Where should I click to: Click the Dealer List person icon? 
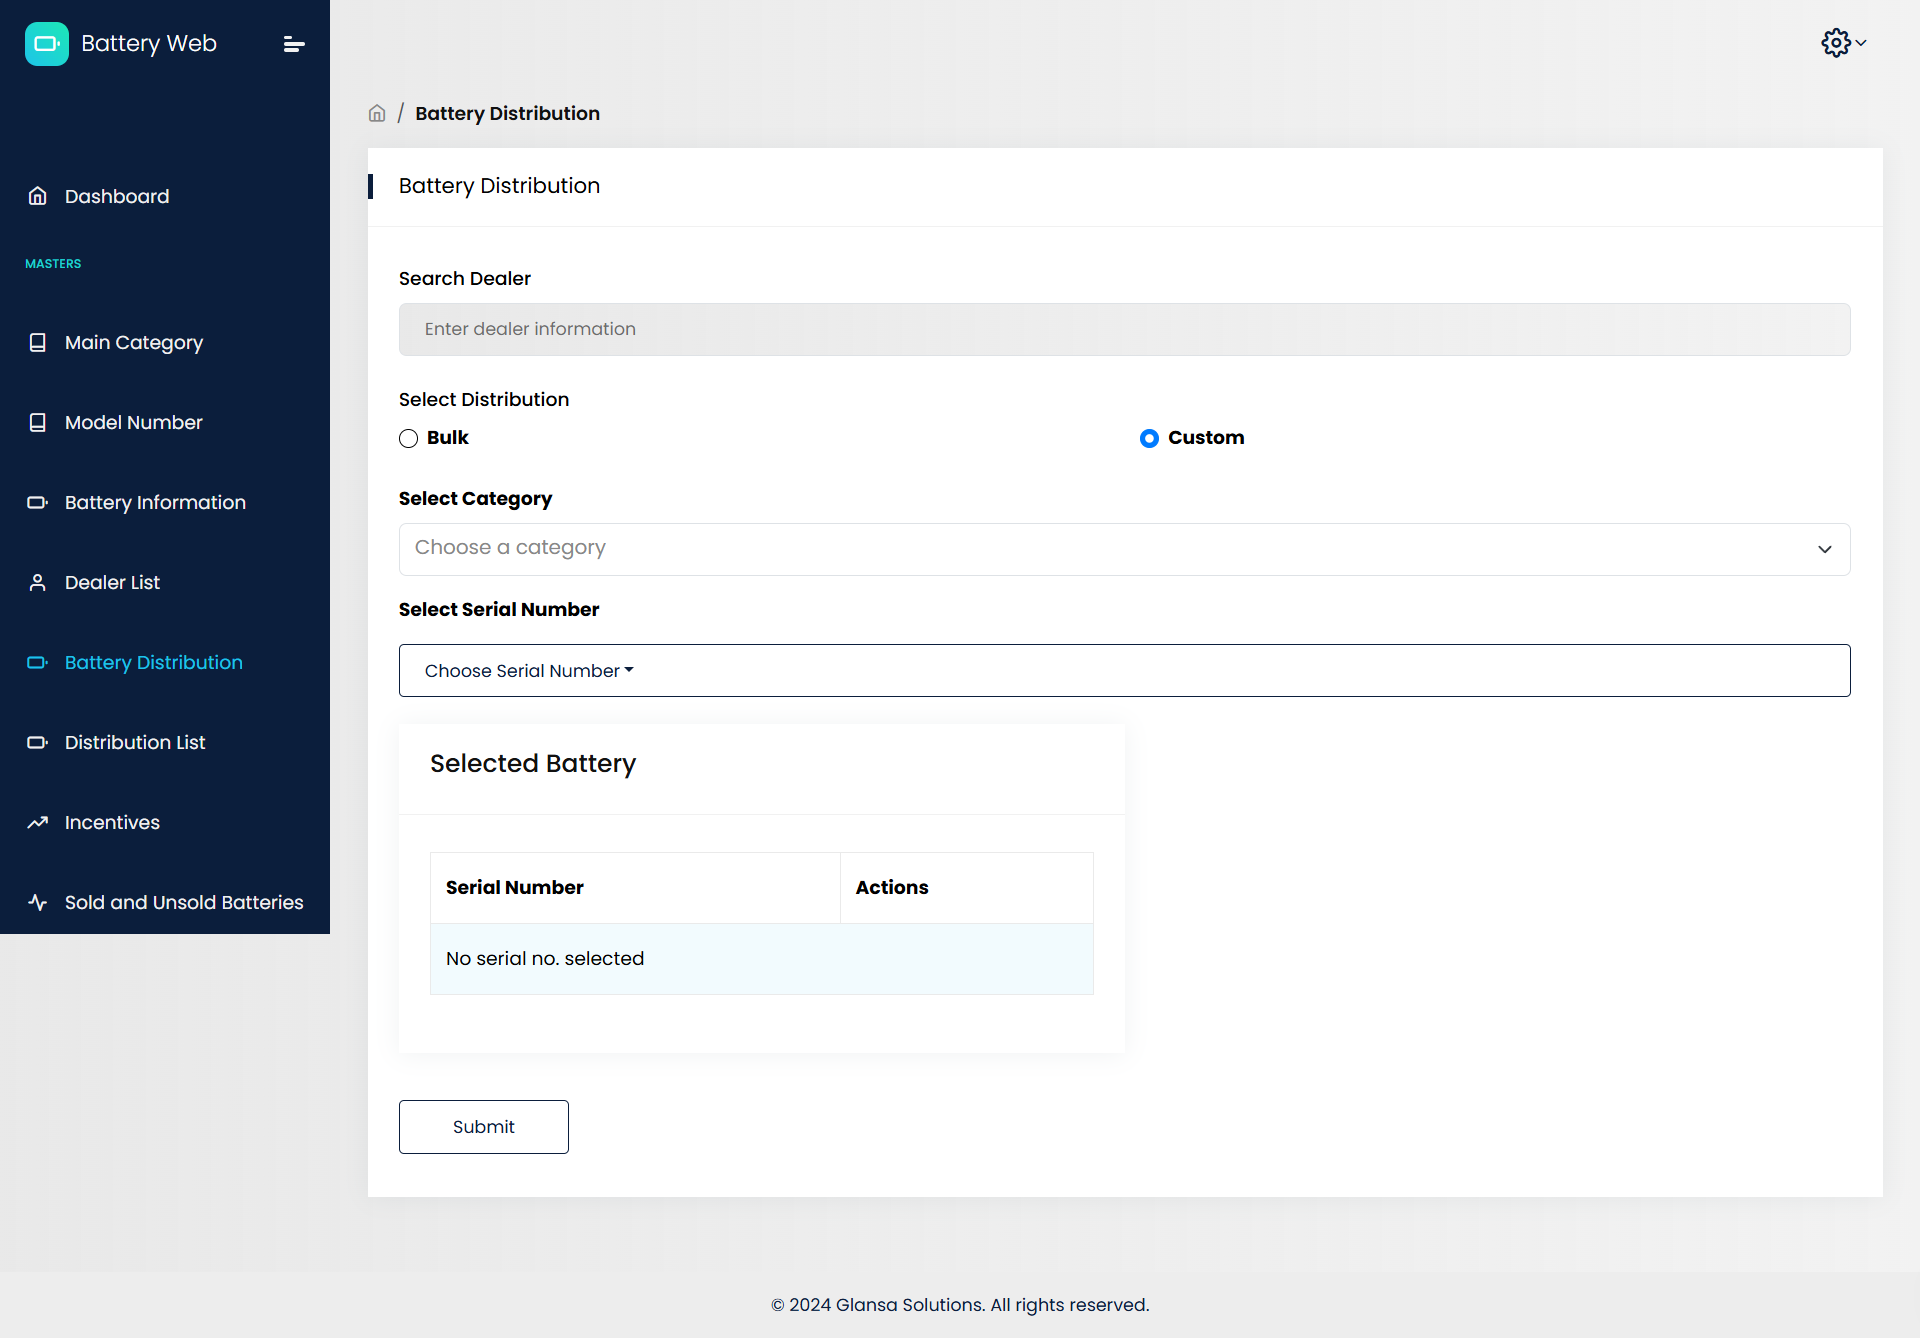[38, 582]
